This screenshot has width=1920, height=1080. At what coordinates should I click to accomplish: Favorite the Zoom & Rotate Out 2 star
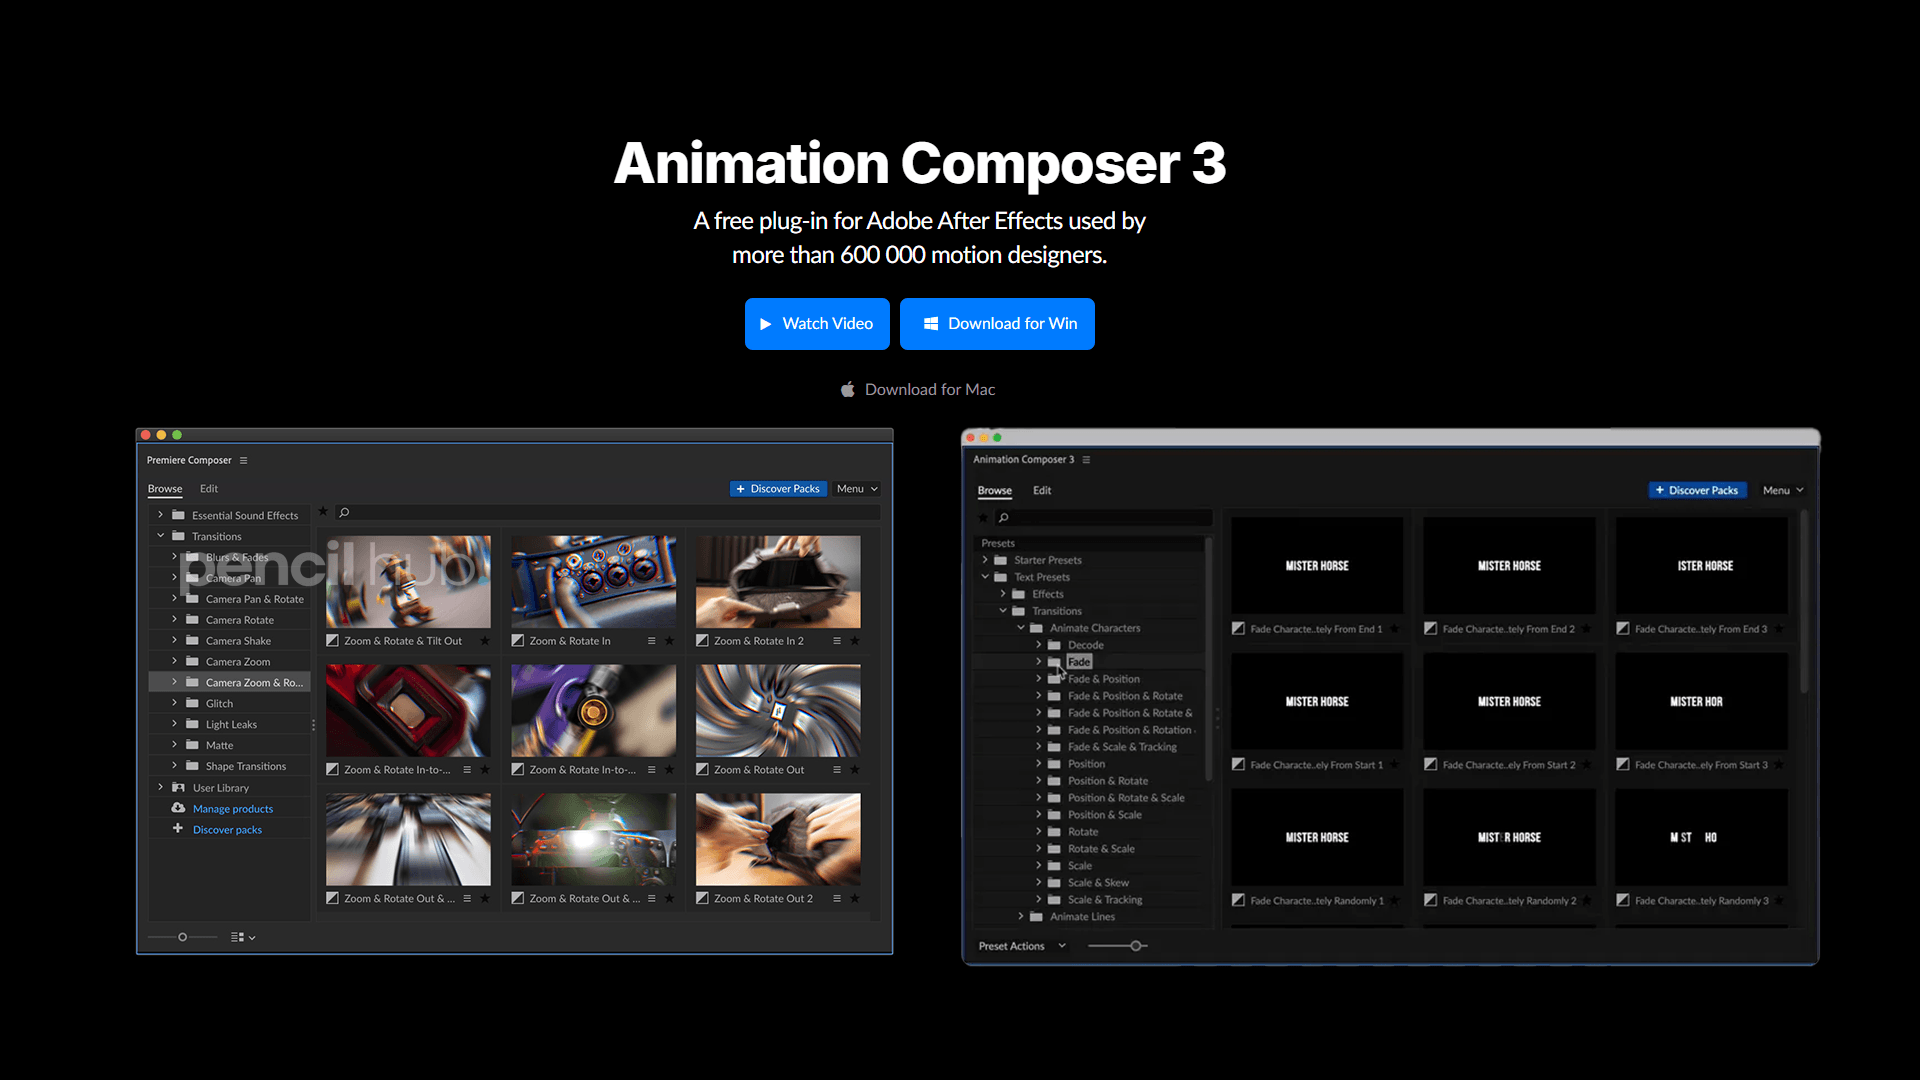pos(855,899)
